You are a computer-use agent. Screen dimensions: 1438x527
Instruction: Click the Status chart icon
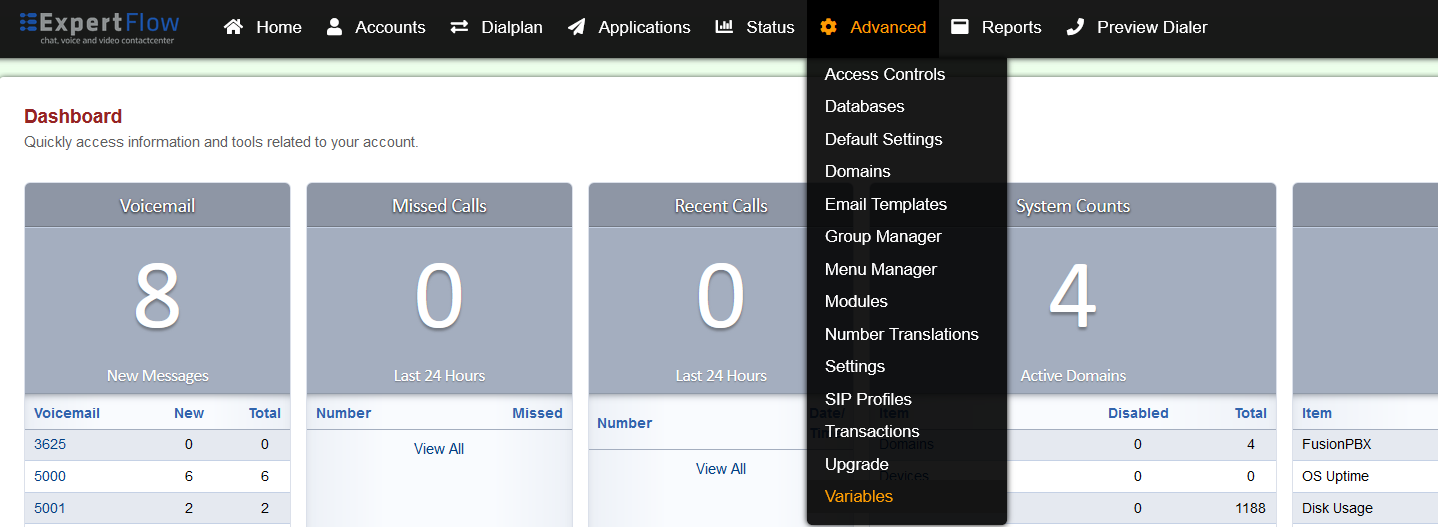[x=724, y=27]
